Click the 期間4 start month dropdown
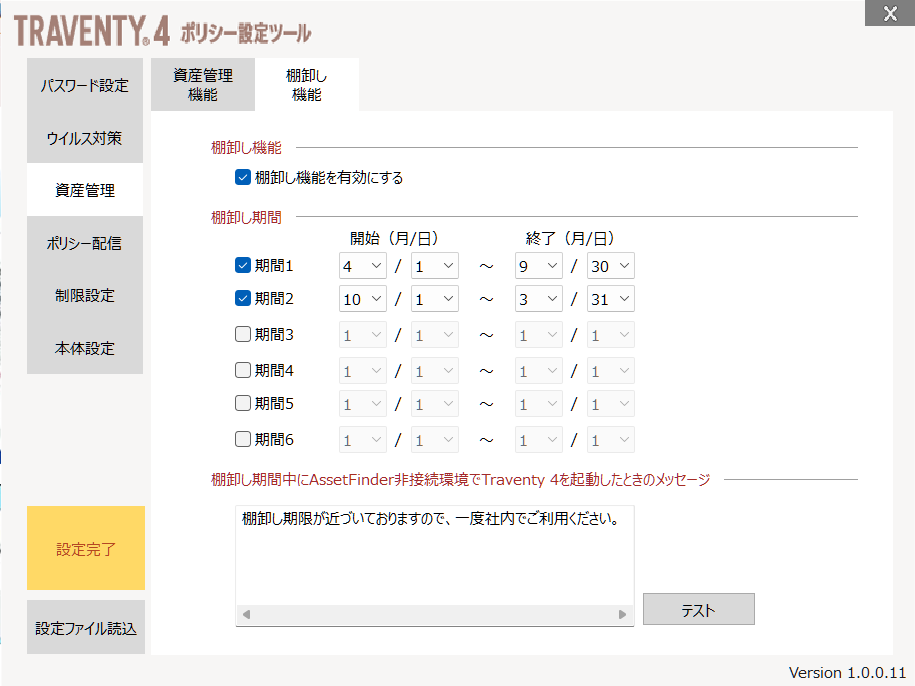The image size is (915, 686). coord(362,371)
